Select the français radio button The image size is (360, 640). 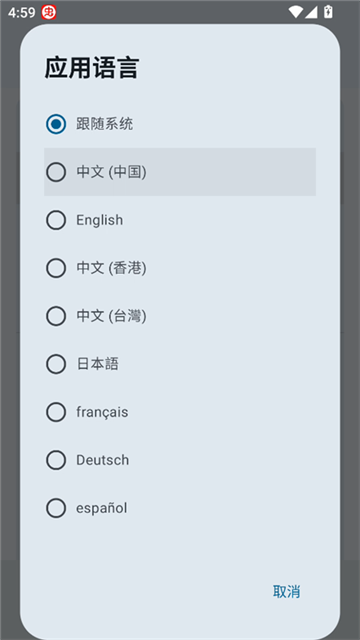pos(56,412)
